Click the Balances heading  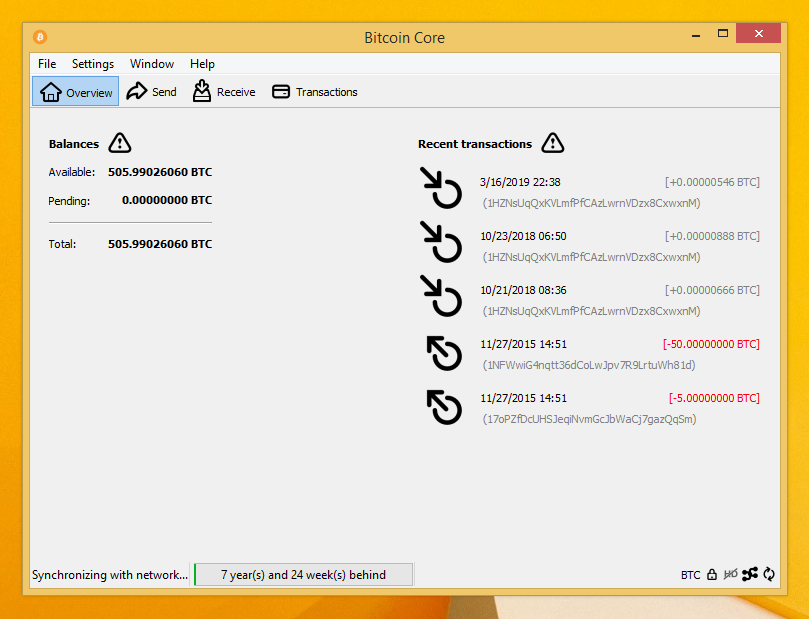click(74, 144)
